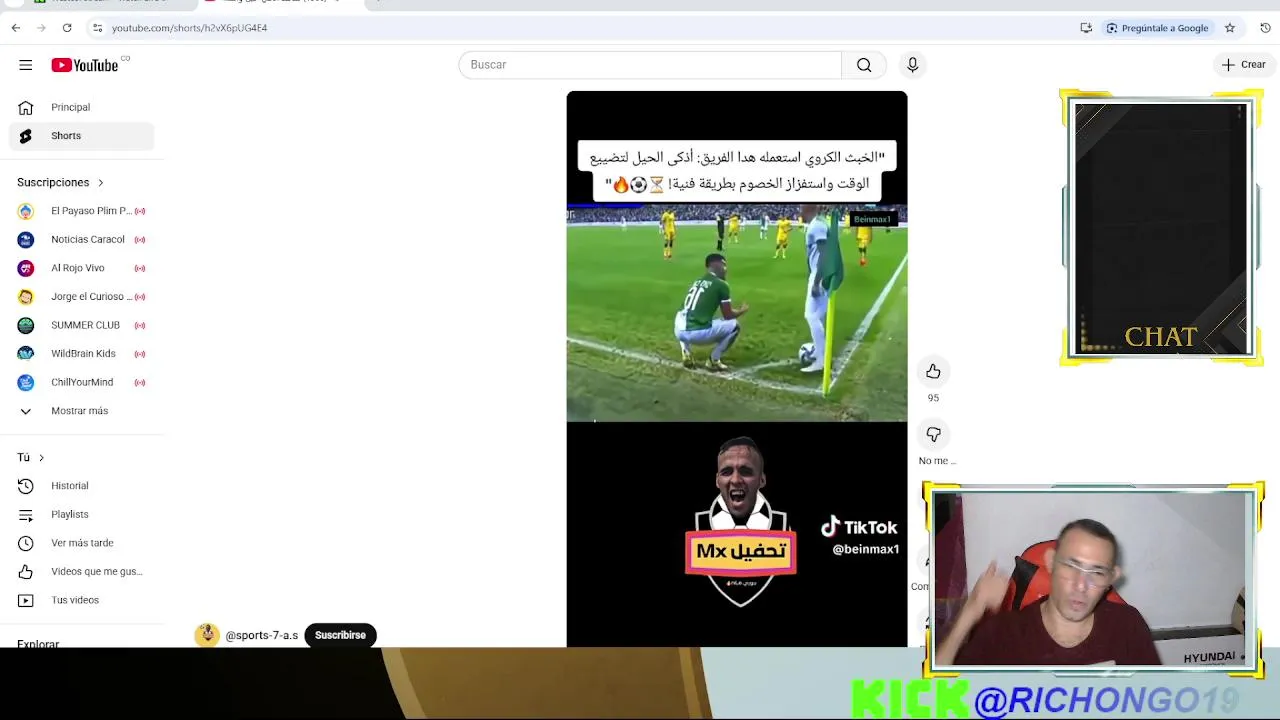Click the address bar URL
Image resolution: width=1280 pixels, height=720 pixels.
pyautogui.click(x=189, y=28)
